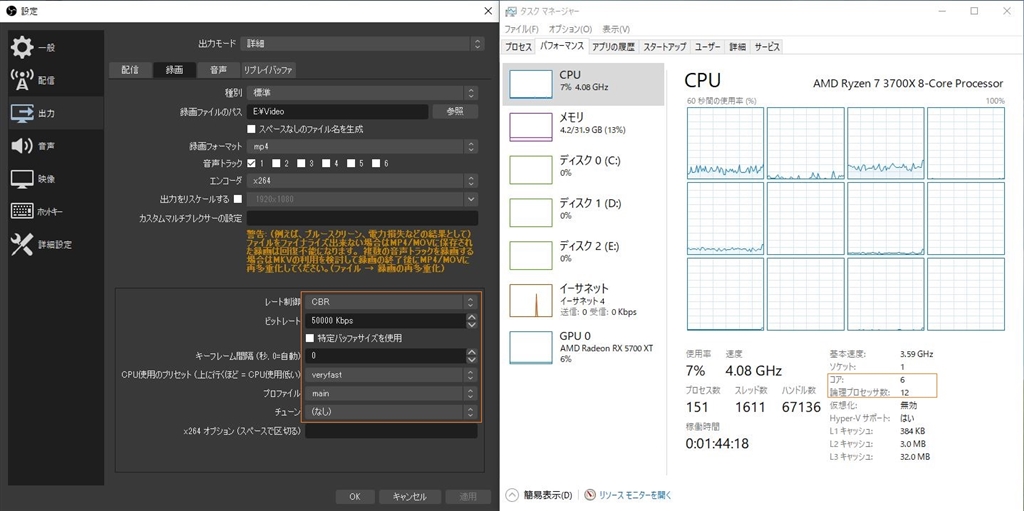Click keyframe interval stepper arrows
The height and width of the screenshot is (511, 1024).
coord(472,356)
